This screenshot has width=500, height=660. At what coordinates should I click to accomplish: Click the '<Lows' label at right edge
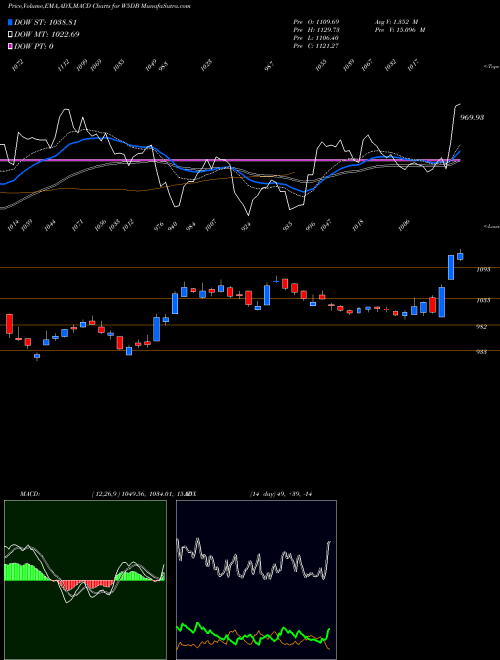pos(491,226)
